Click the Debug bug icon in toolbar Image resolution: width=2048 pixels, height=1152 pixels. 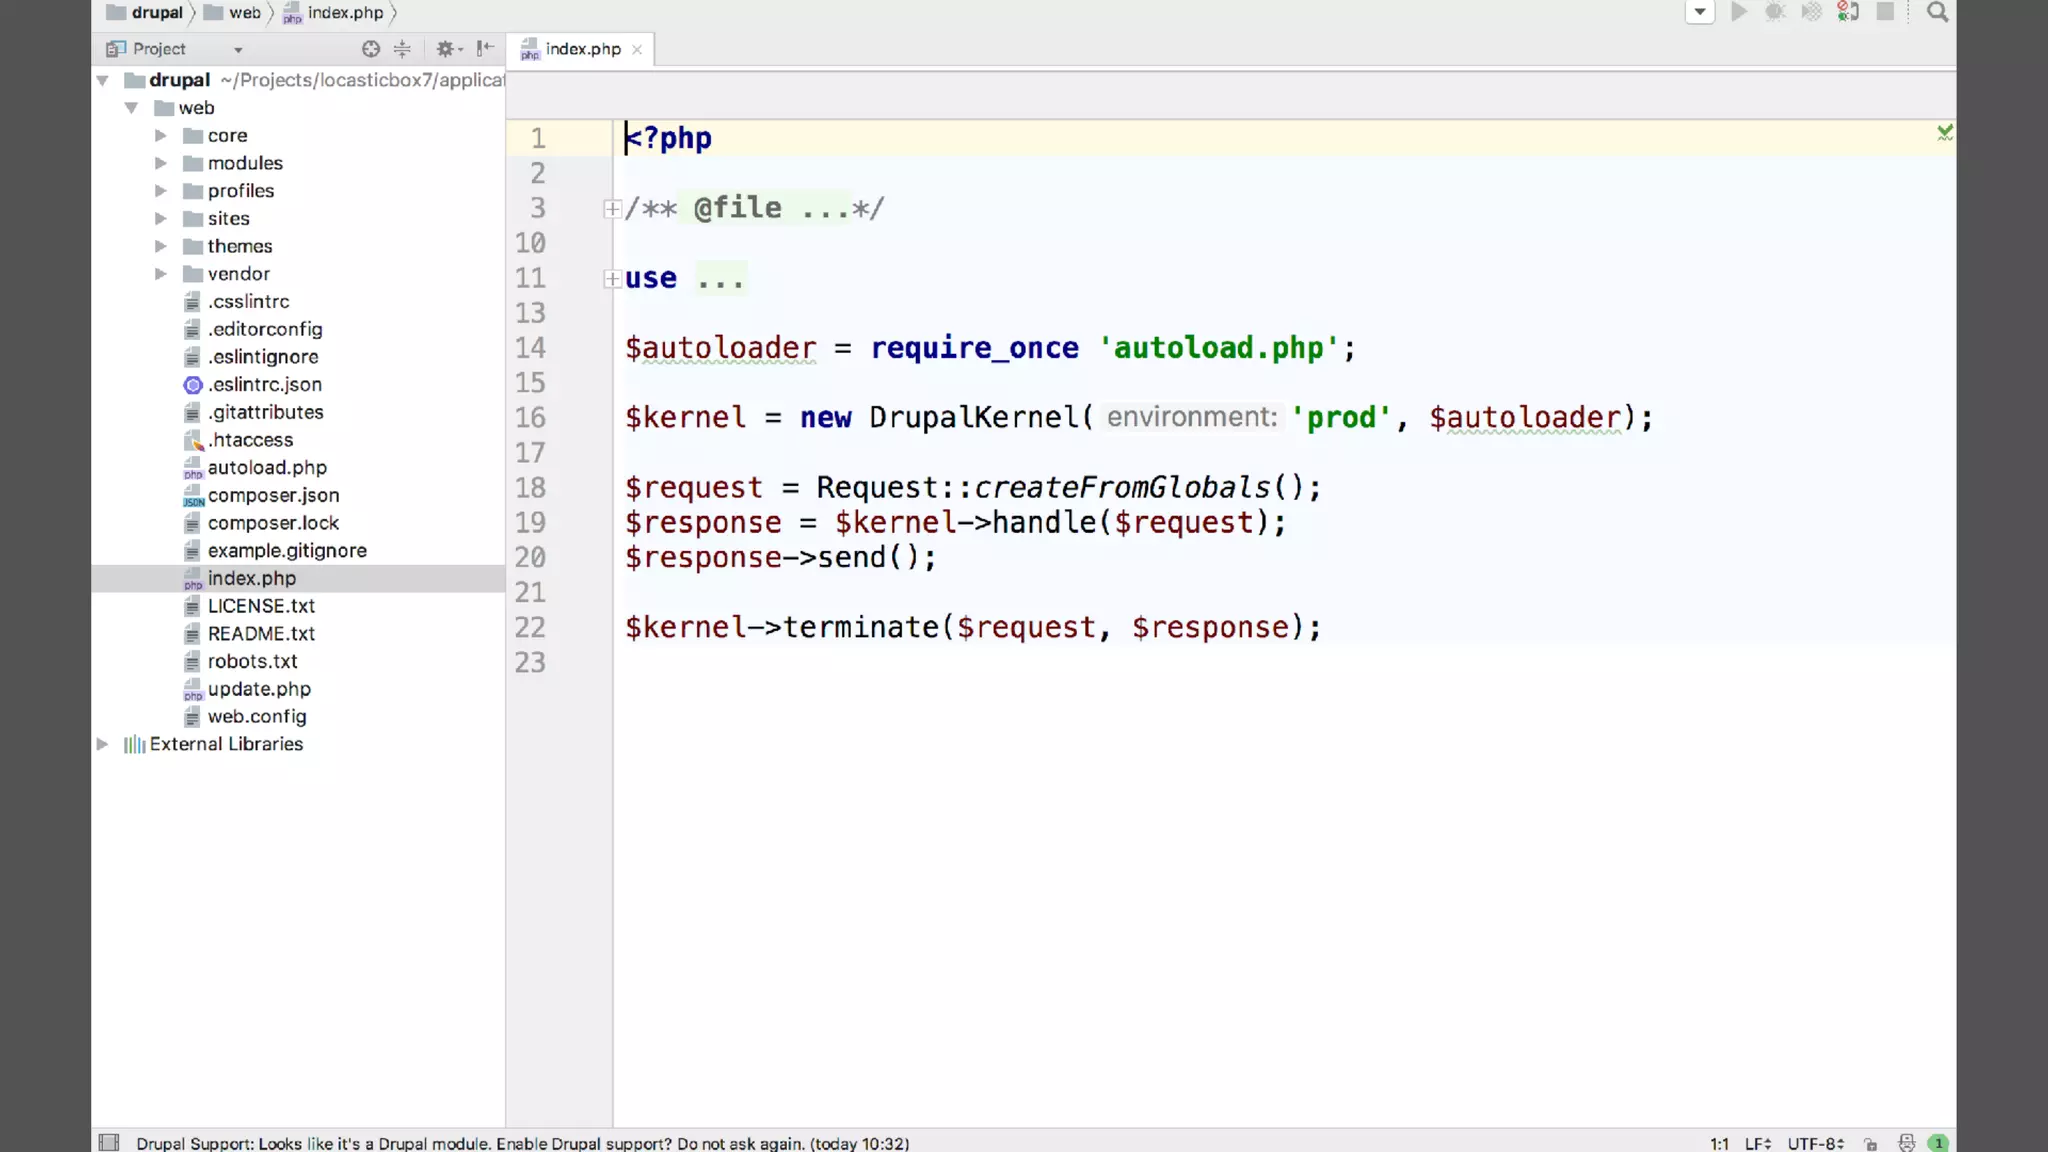[x=1775, y=12]
